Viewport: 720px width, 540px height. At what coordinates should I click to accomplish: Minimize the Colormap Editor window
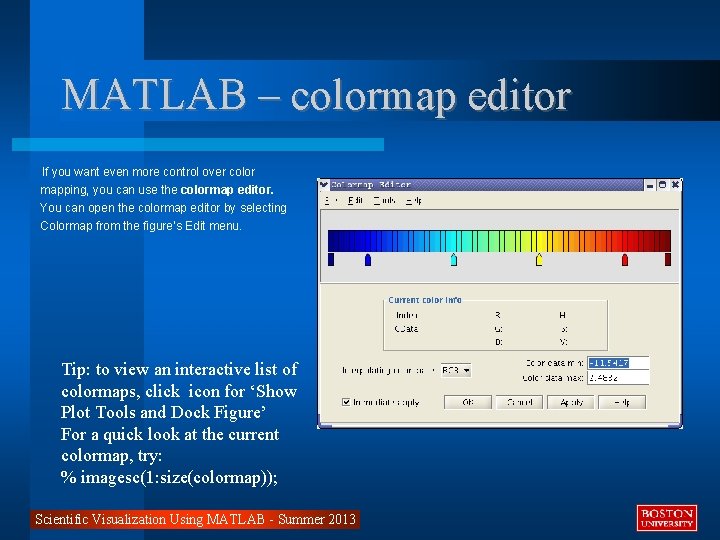click(x=650, y=185)
